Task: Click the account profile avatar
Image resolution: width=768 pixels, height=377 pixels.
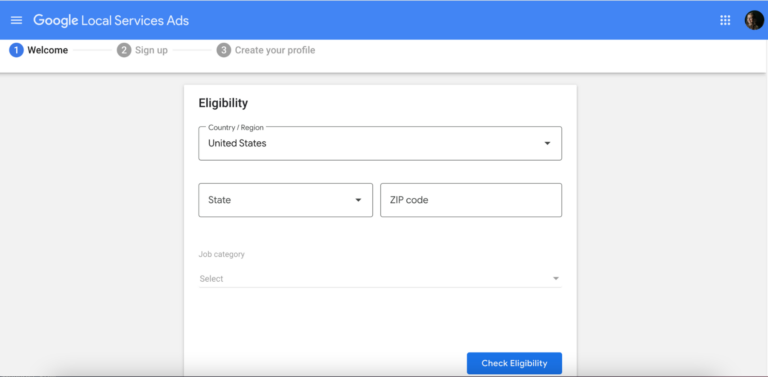Action: pos(754,20)
